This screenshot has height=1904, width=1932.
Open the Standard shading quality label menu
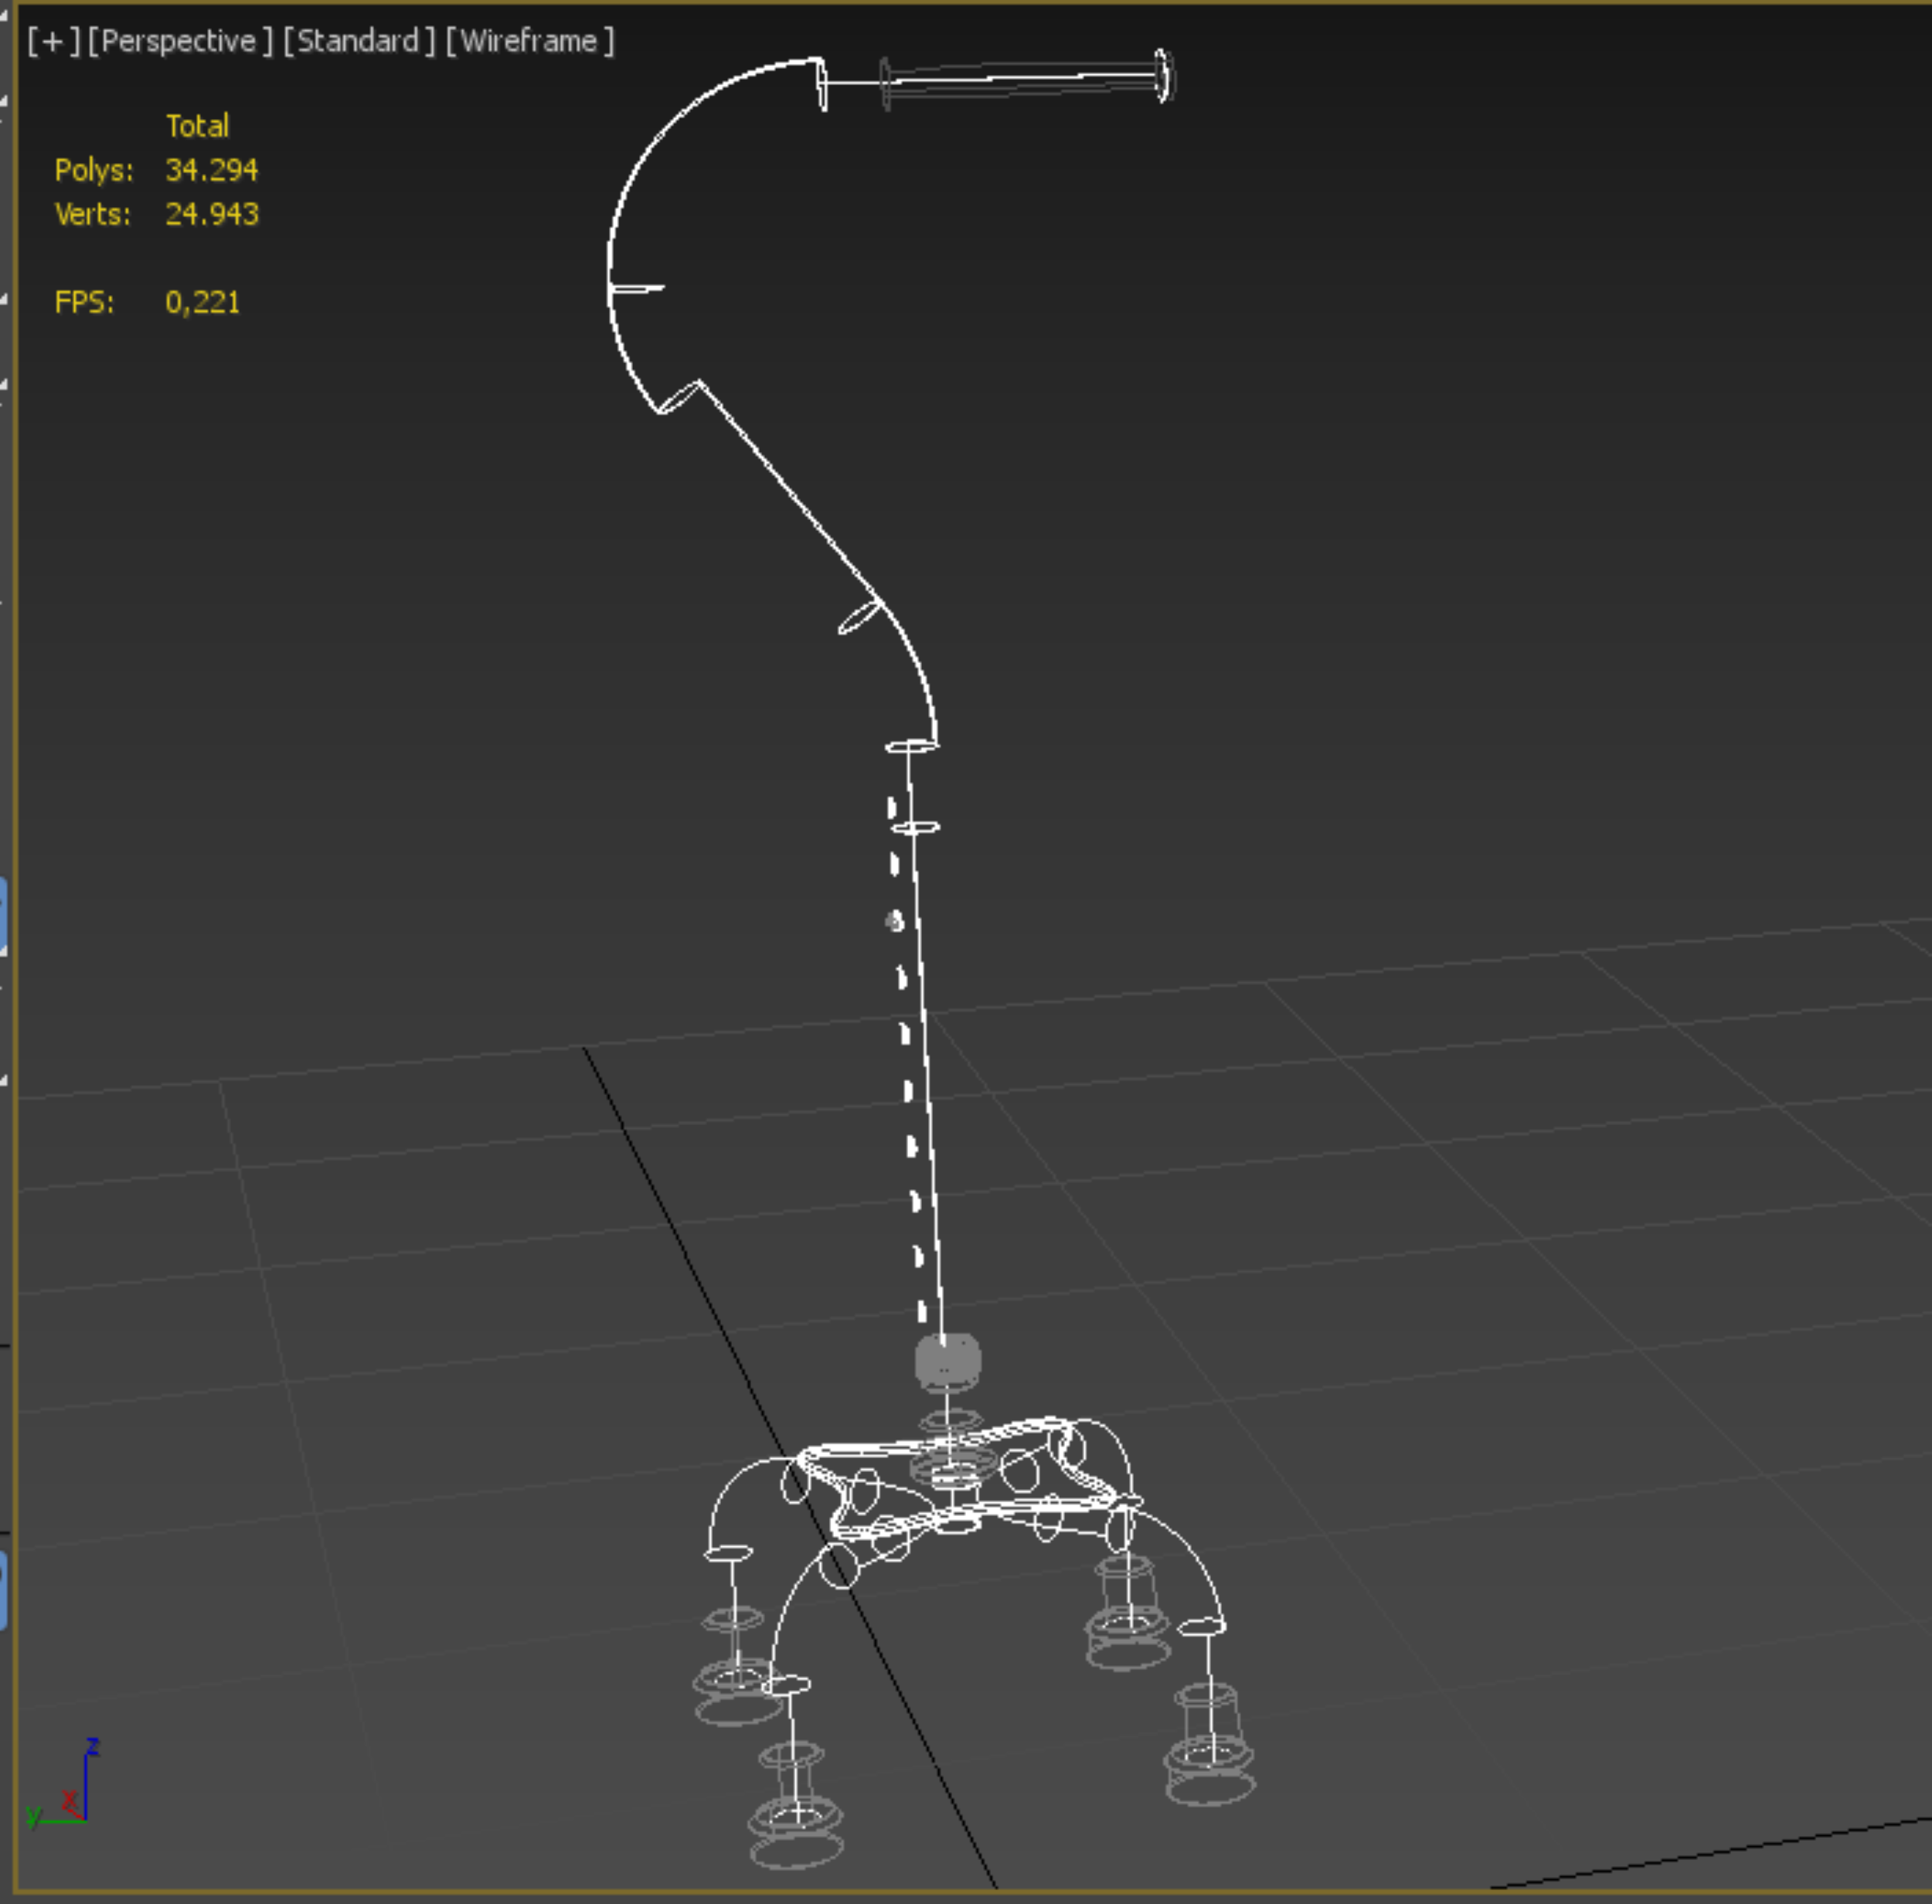(x=358, y=41)
